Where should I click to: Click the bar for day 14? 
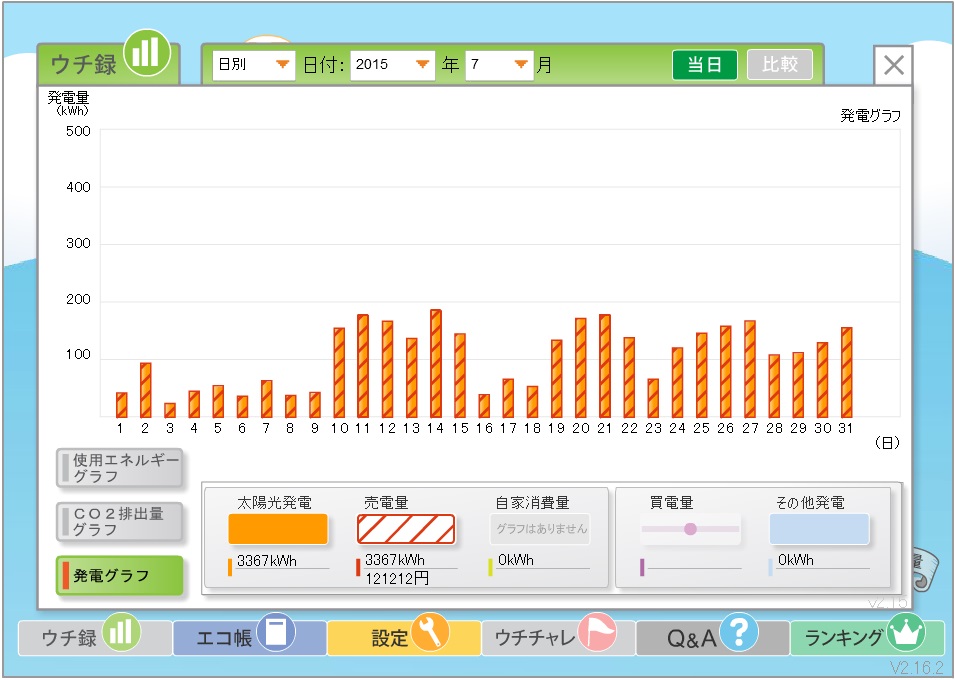tap(435, 363)
